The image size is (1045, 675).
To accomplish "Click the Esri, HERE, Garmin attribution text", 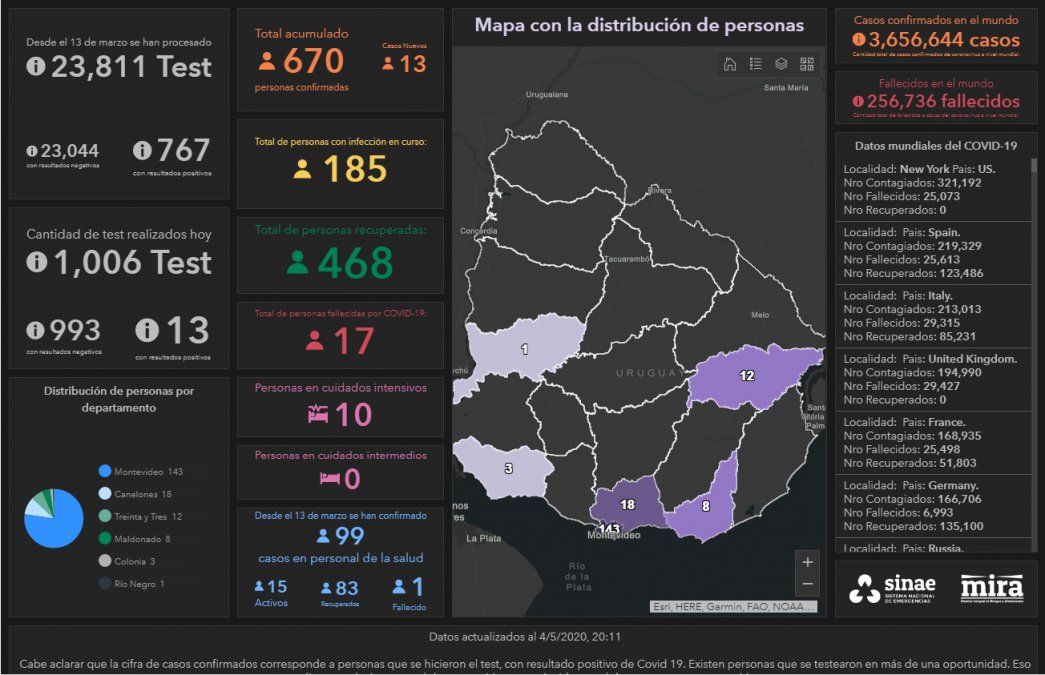I will tap(734, 607).
